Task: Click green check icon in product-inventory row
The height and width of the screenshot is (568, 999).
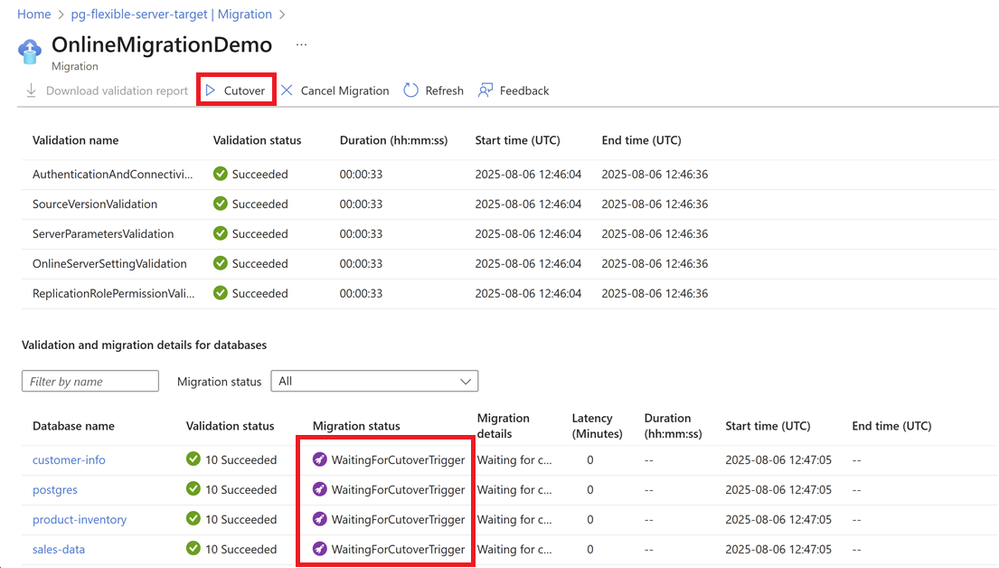Action: [x=194, y=519]
